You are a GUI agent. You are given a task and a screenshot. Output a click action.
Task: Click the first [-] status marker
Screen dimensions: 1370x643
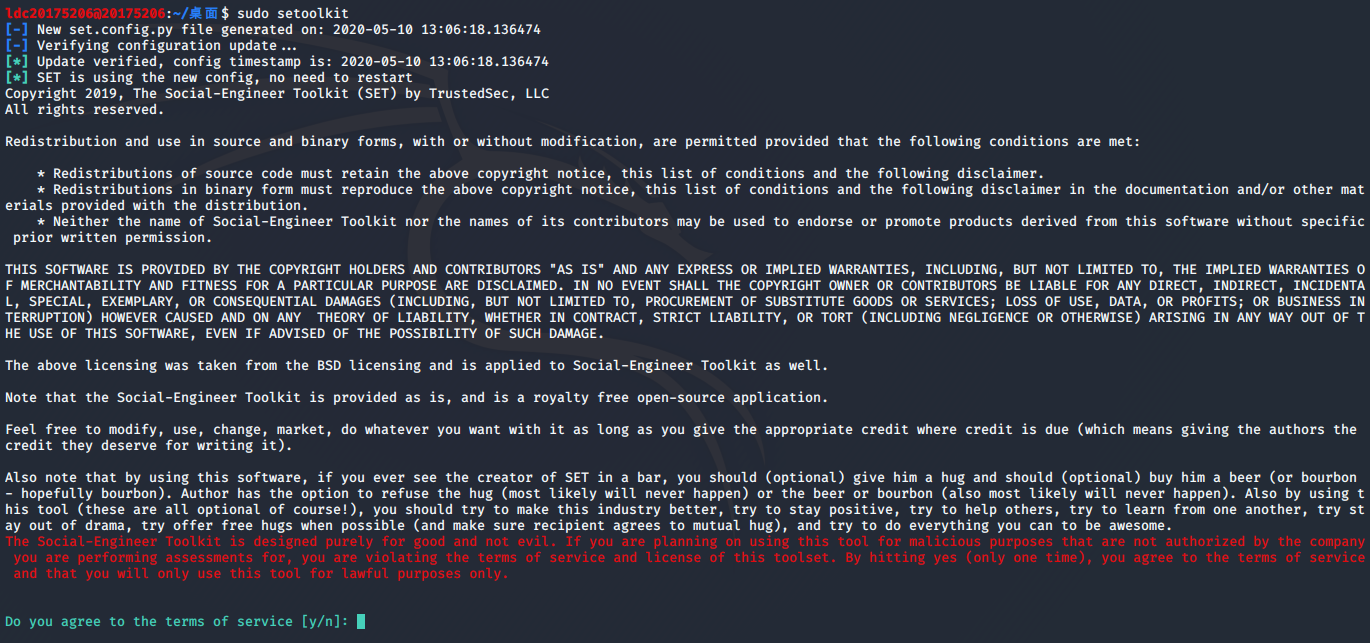(16, 30)
